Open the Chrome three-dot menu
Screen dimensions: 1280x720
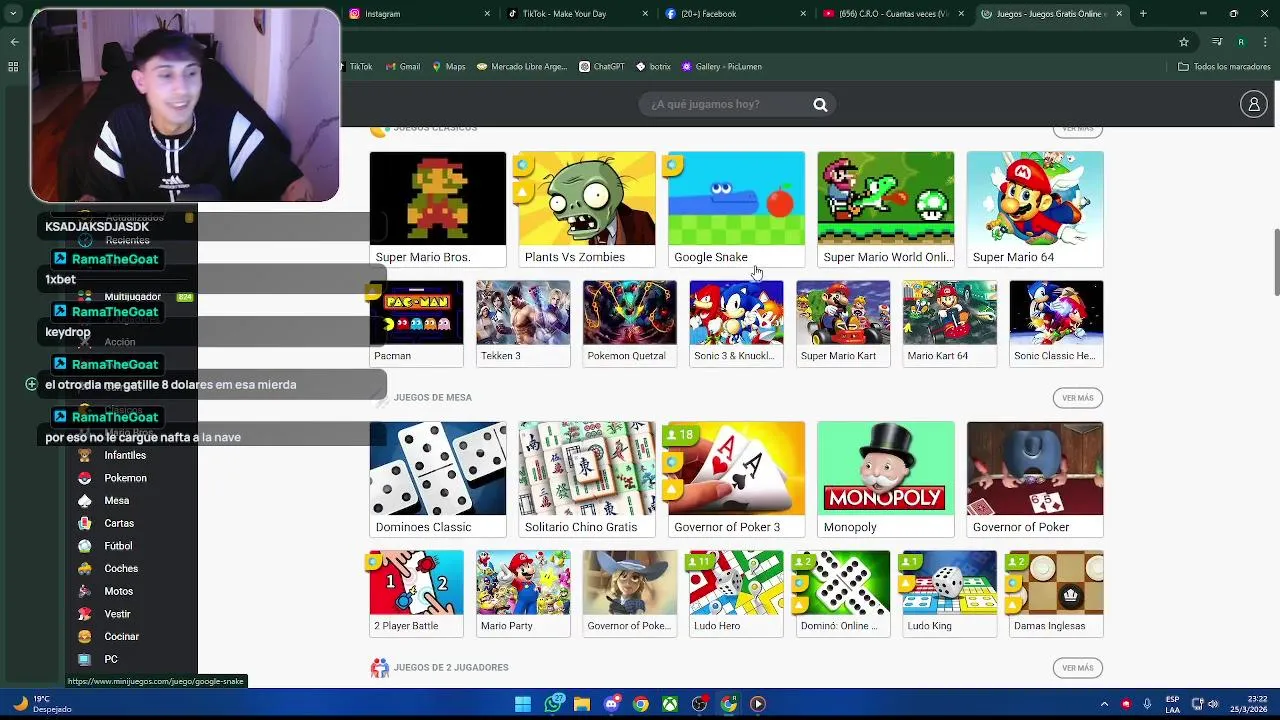point(1265,42)
